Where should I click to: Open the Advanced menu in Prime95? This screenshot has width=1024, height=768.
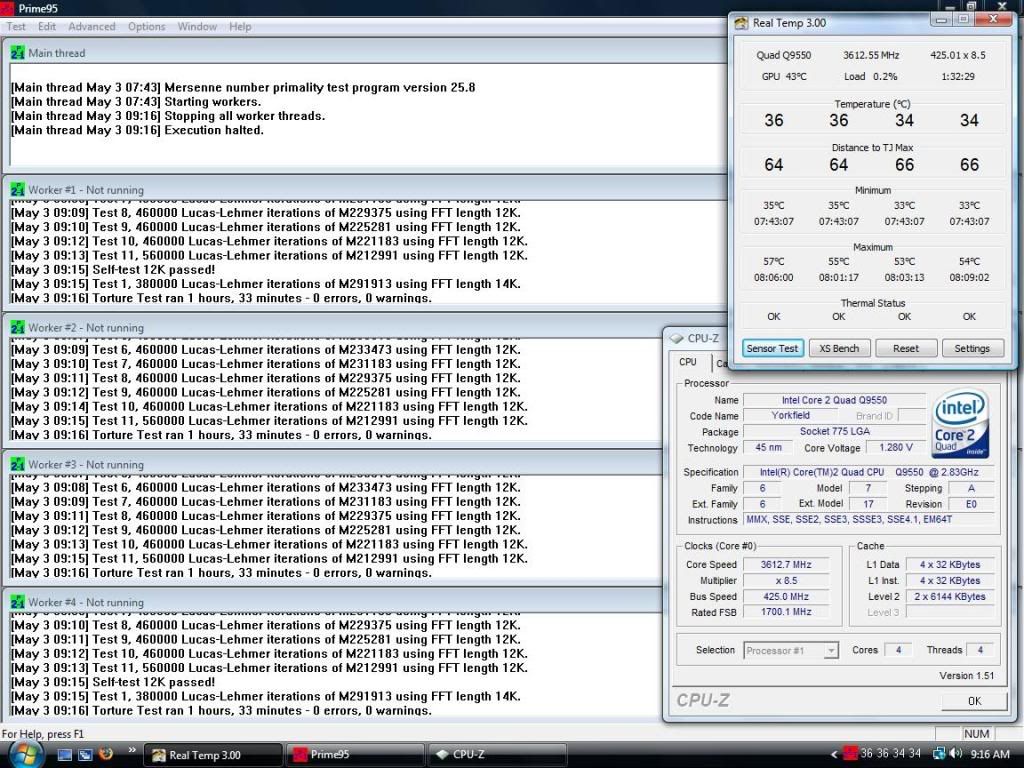point(91,27)
